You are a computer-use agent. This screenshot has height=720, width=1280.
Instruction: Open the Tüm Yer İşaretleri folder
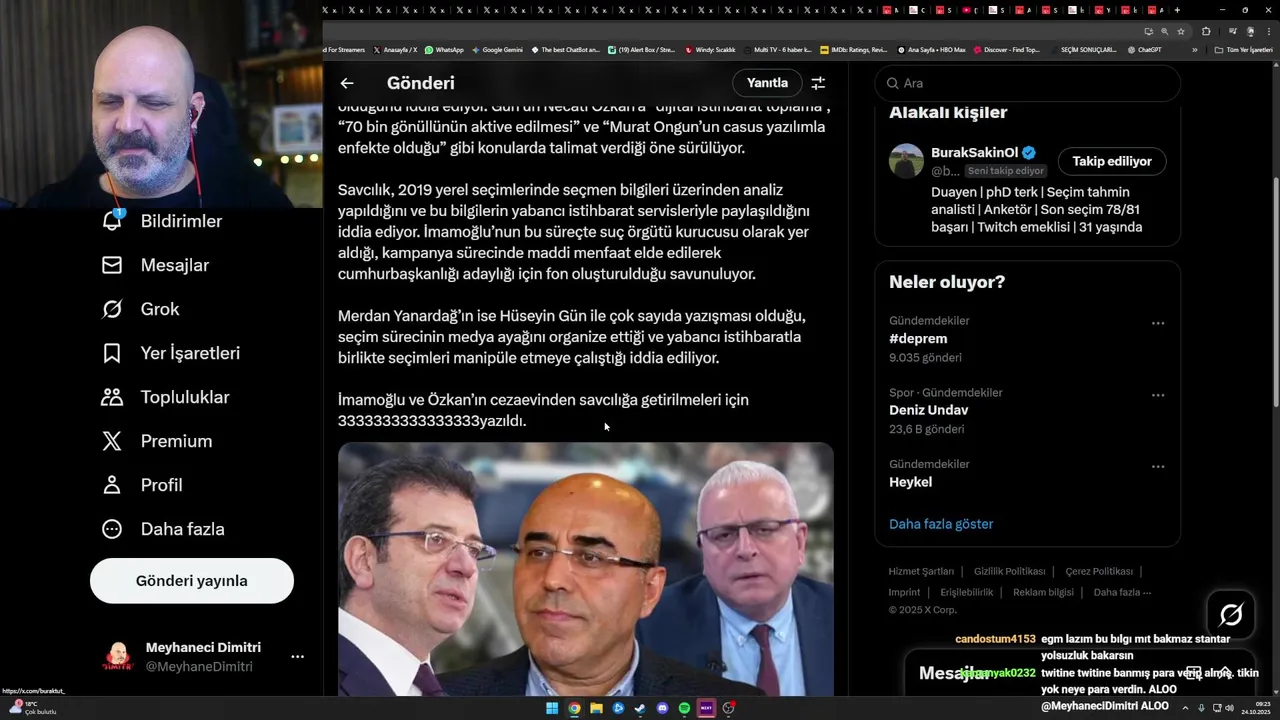(x=1244, y=49)
